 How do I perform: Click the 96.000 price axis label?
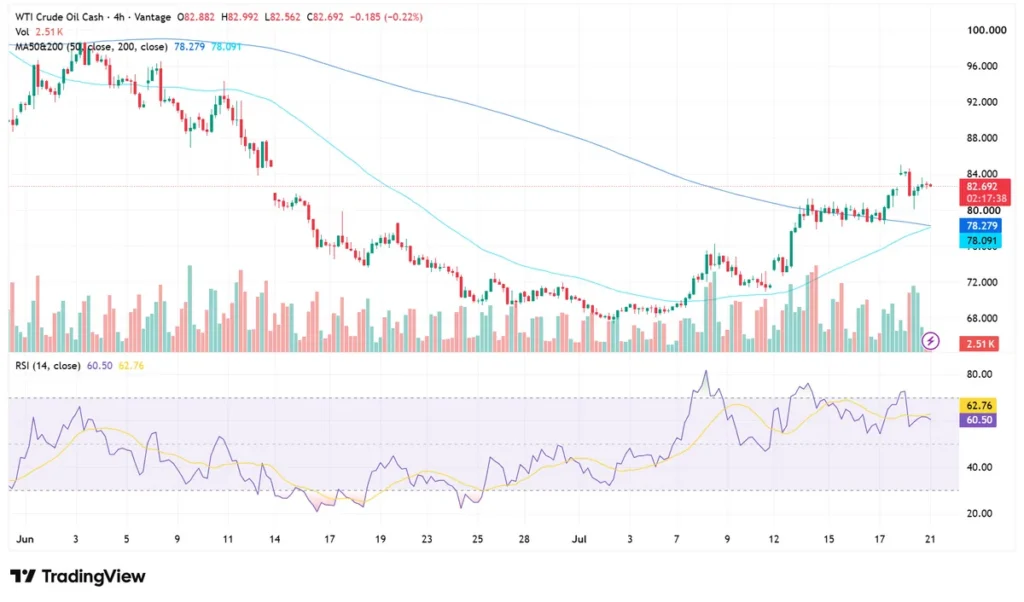(x=982, y=66)
